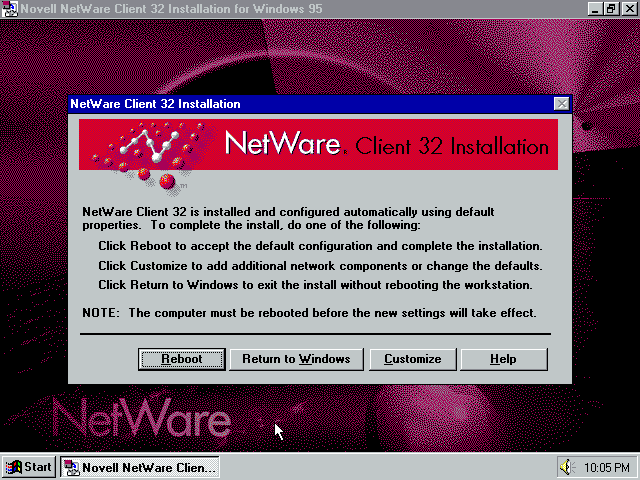This screenshot has height=480, width=640.
Task: Close the outer Novell NetWare installation window
Action: pos(630,9)
